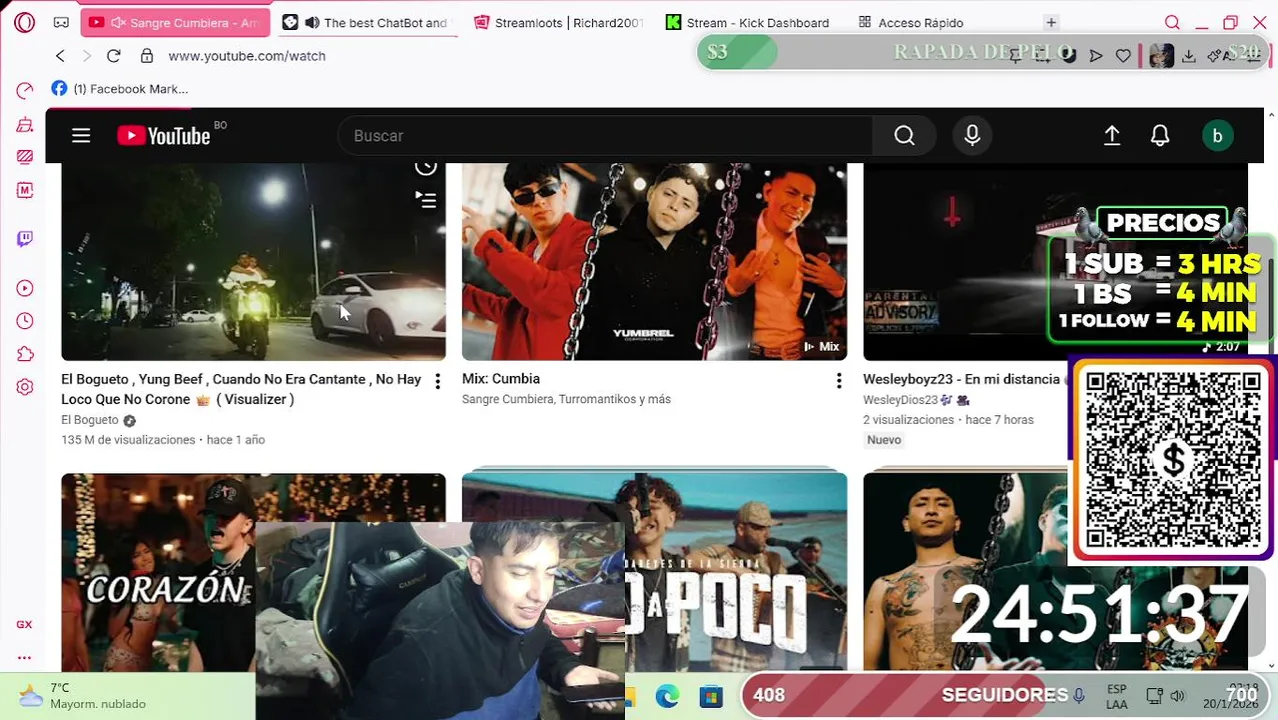
Task: Go forward to the next page
Action: pyautogui.click(x=87, y=56)
